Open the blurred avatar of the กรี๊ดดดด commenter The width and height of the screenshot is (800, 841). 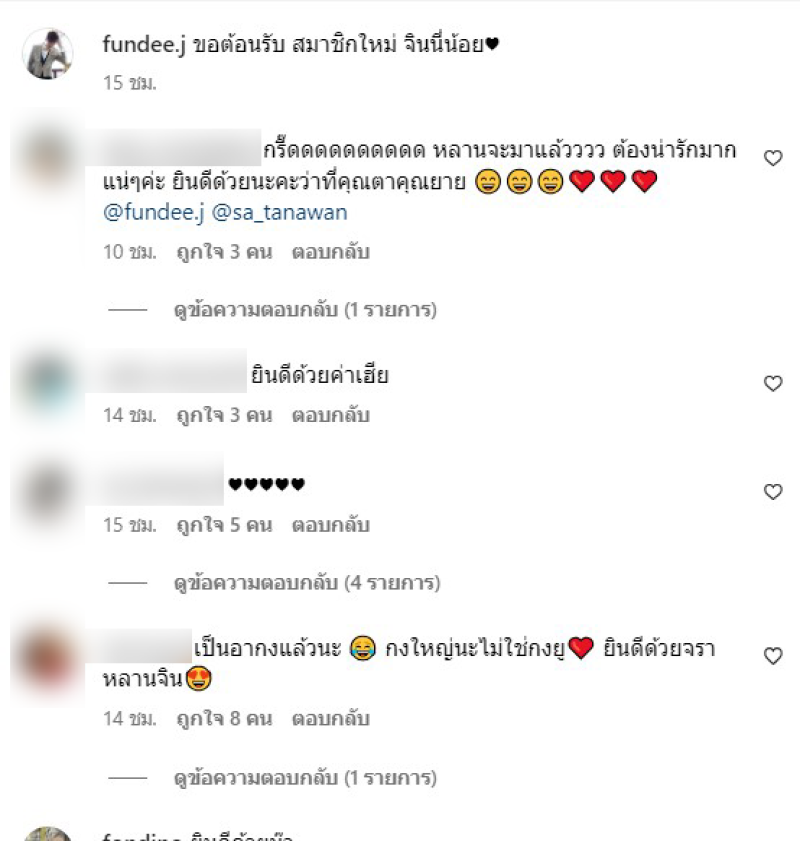48,159
